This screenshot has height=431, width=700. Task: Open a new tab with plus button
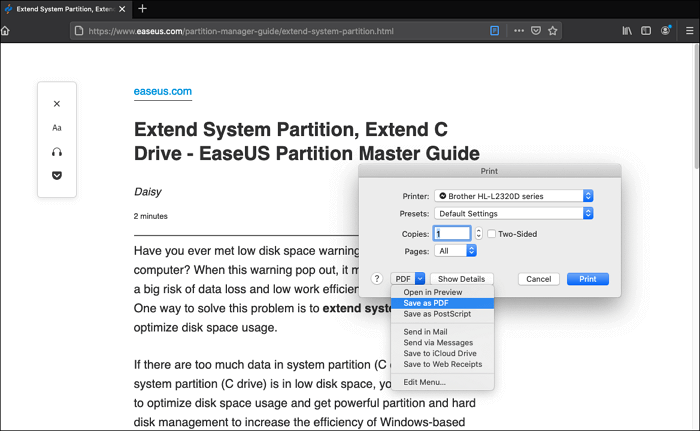142,8
